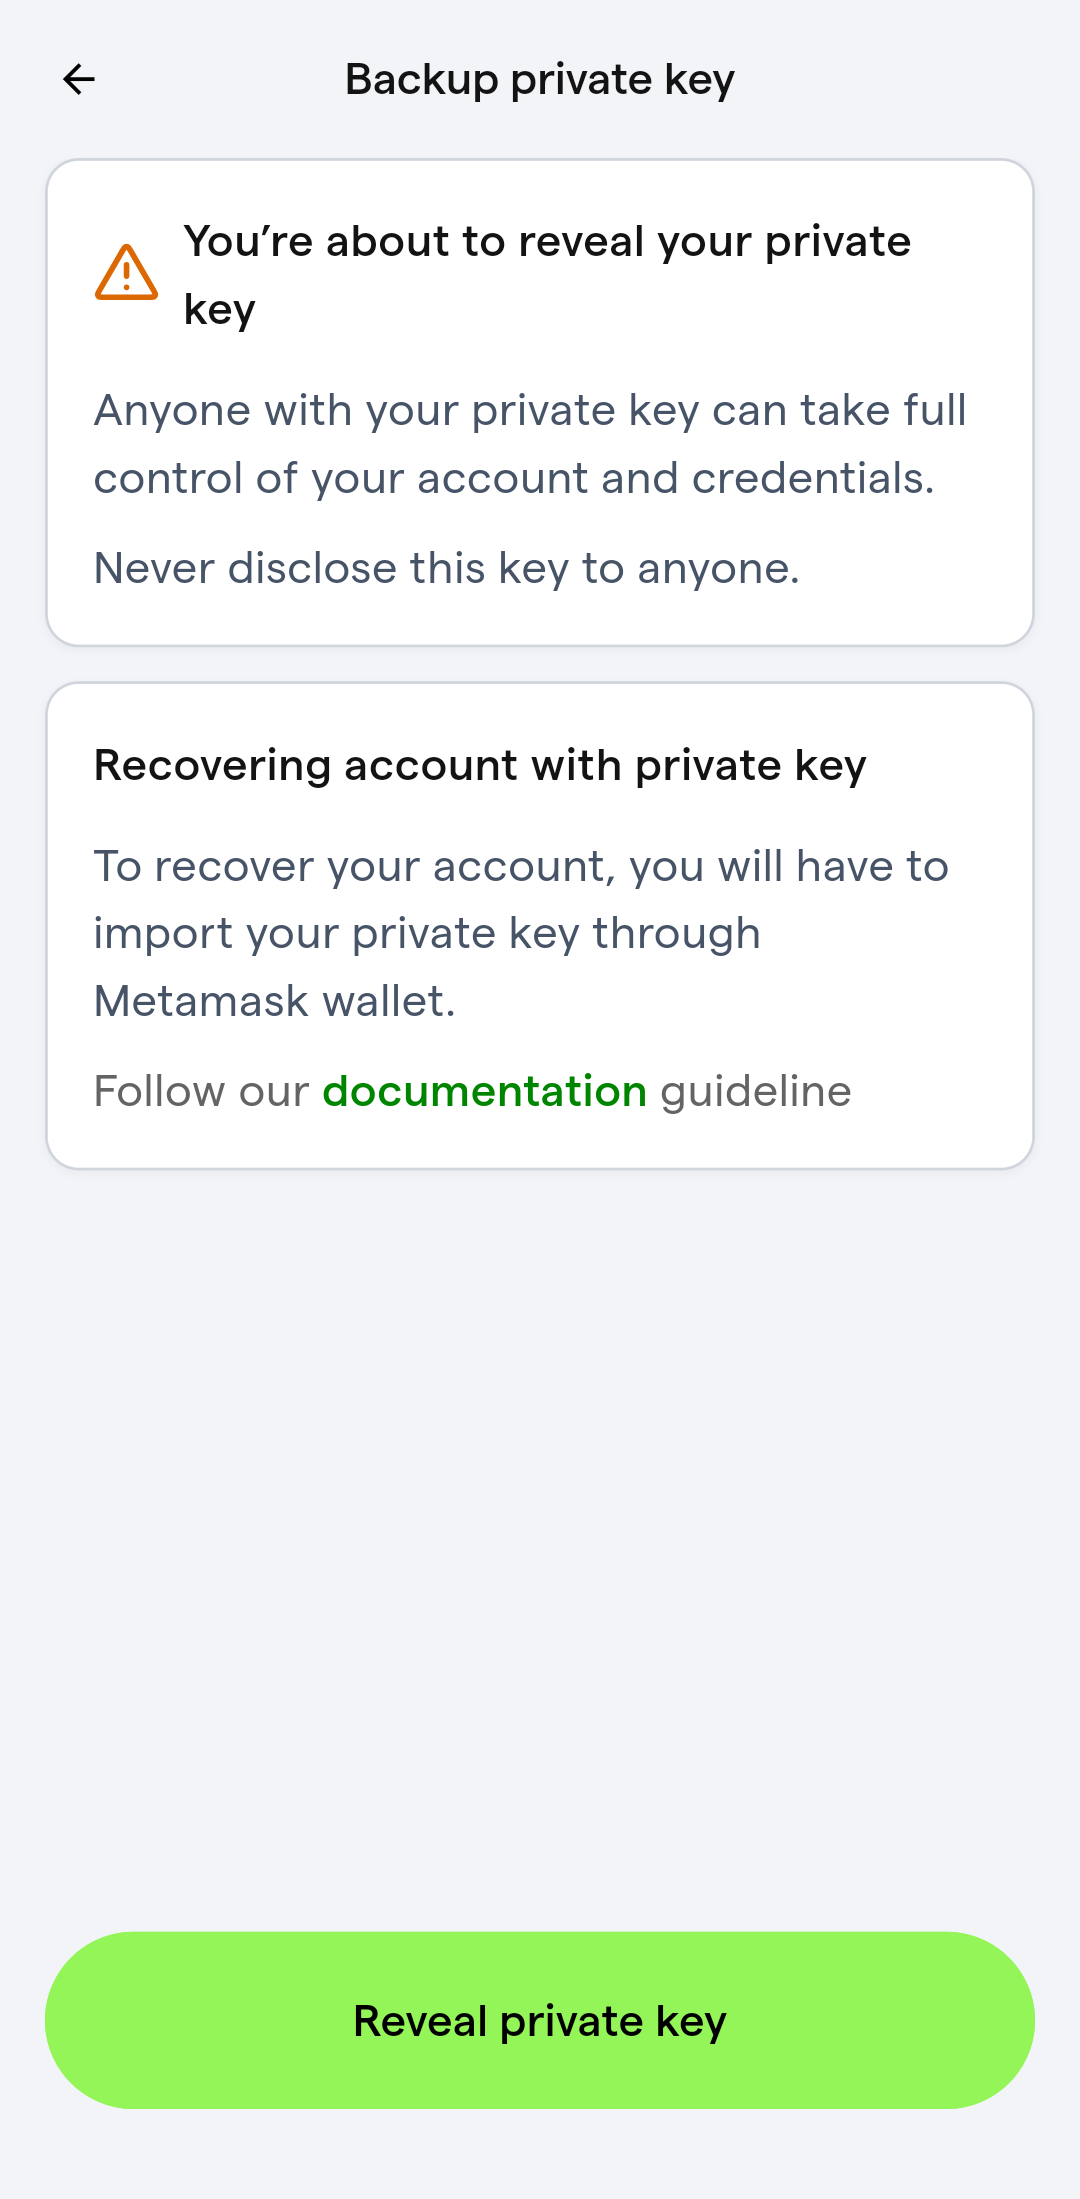Tap the 'Follow our' text before documentation
This screenshot has width=1080, height=2199.
tap(201, 1091)
